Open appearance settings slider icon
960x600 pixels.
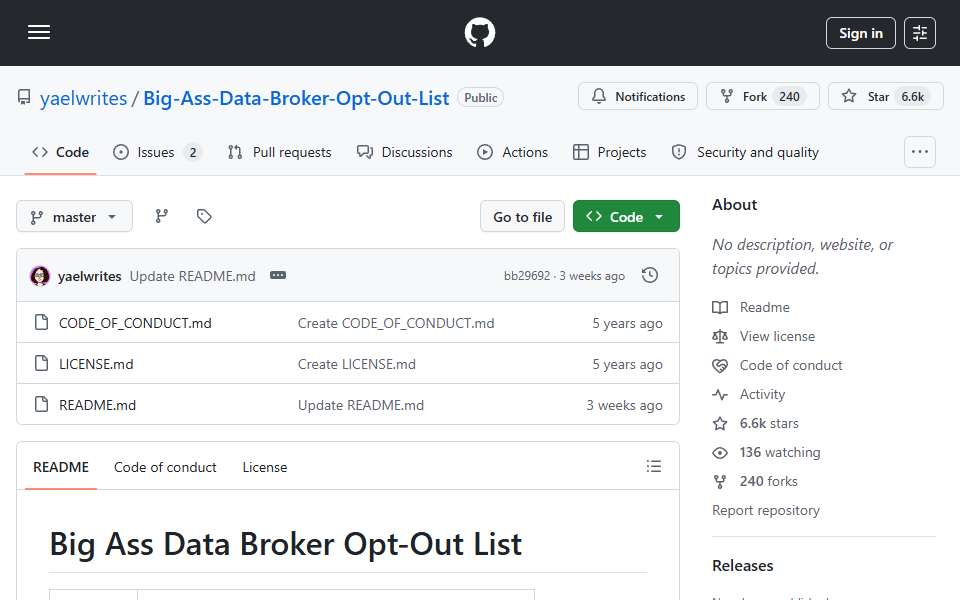[x=920, y=33]
